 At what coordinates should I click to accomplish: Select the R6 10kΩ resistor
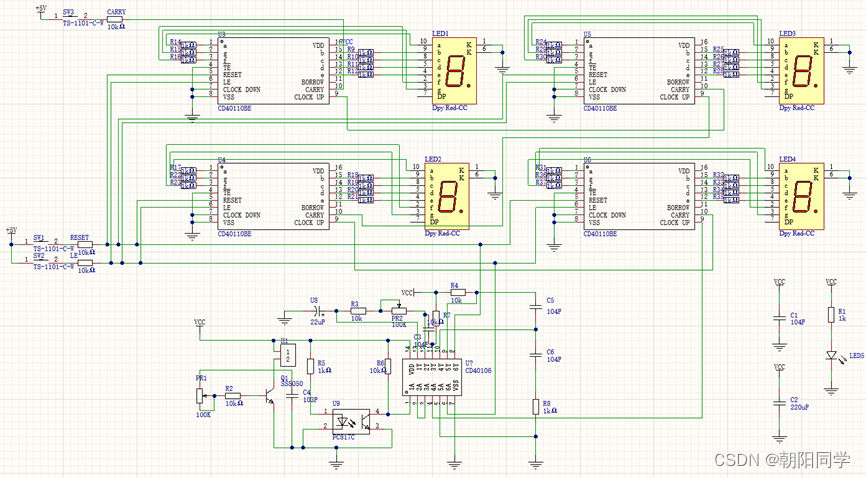tap(388, 366)
